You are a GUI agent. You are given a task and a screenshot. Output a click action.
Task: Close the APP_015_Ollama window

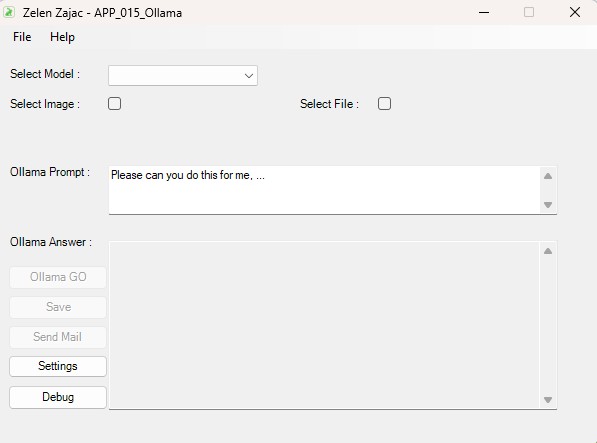575,12
